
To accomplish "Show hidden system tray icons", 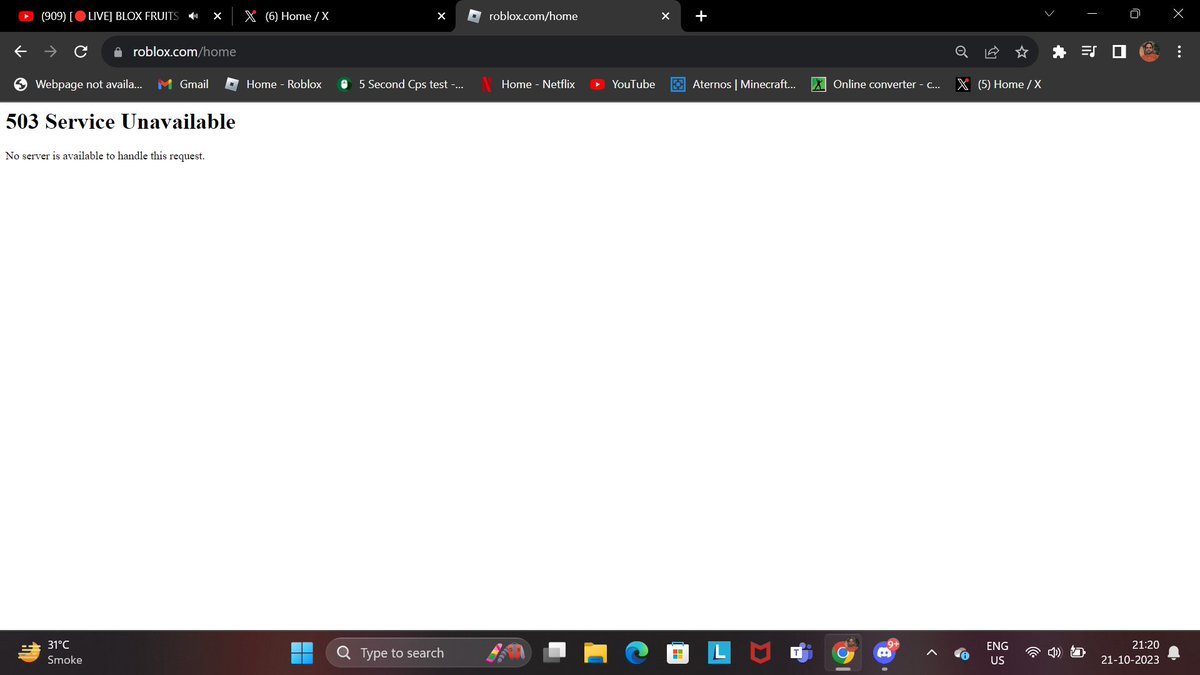I will click(931, 653).
